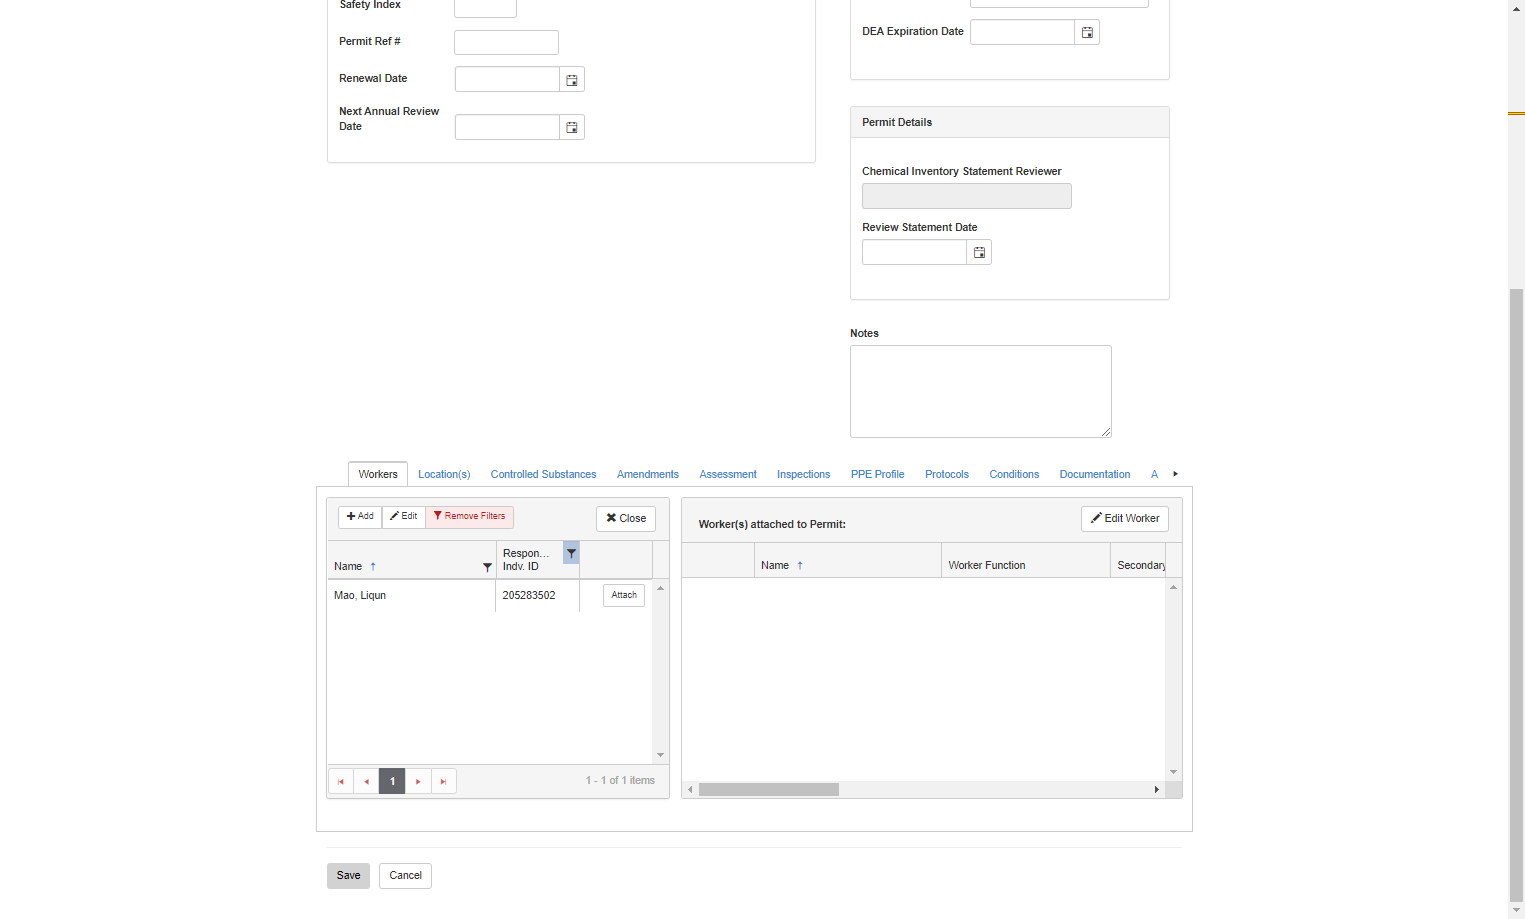
Task: Open the Renewal Date calendar picker
Action: point(572,79)
